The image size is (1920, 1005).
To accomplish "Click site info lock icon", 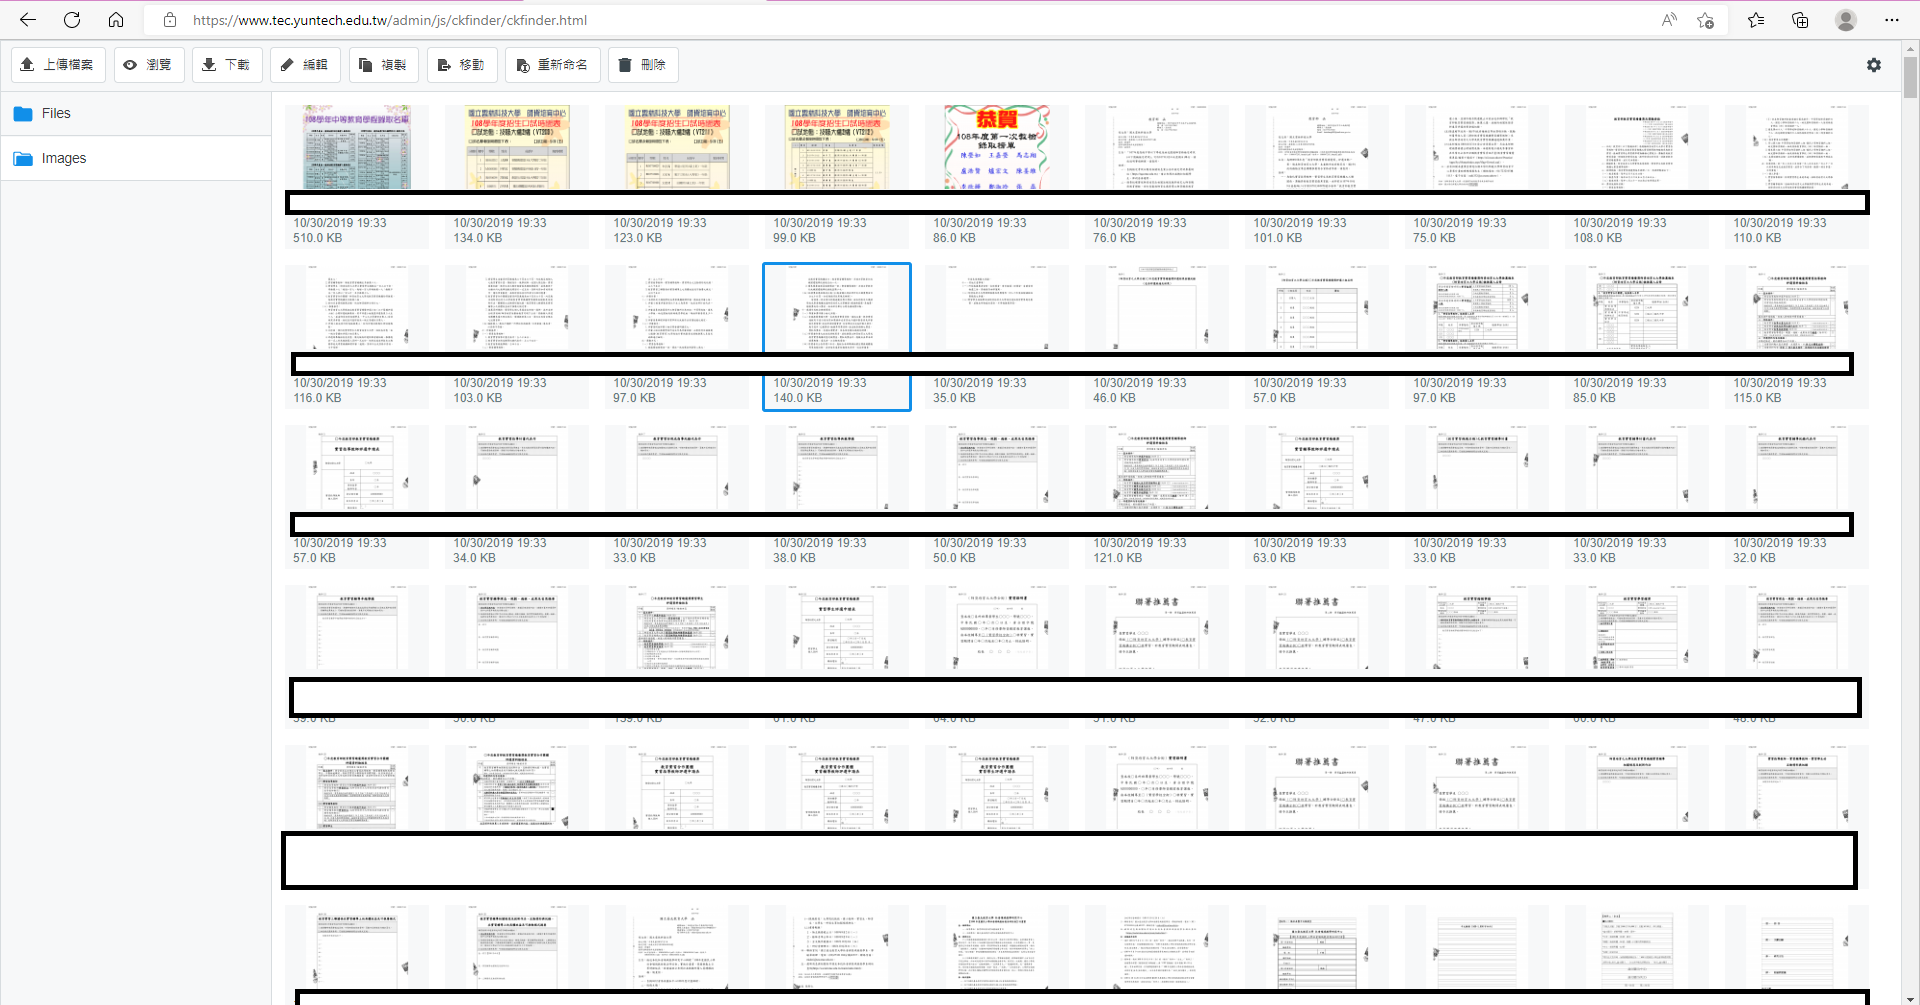I will (x=170, y=20).
